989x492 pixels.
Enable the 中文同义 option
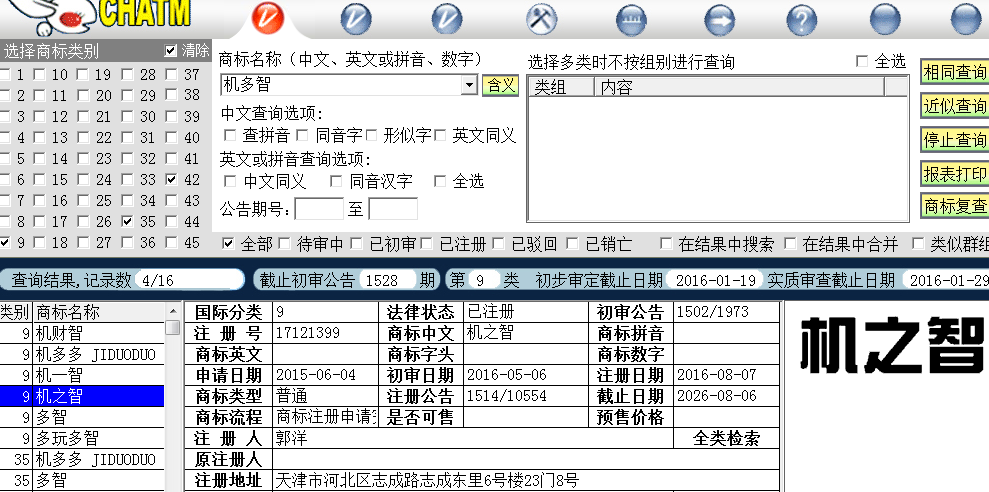230,182
